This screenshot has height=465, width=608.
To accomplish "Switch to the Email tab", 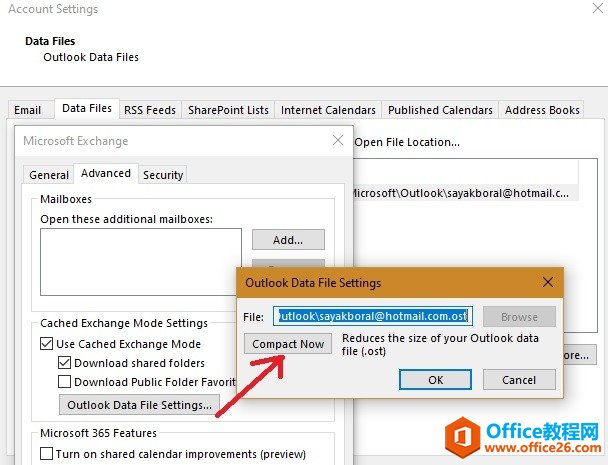I will [28, 110].
